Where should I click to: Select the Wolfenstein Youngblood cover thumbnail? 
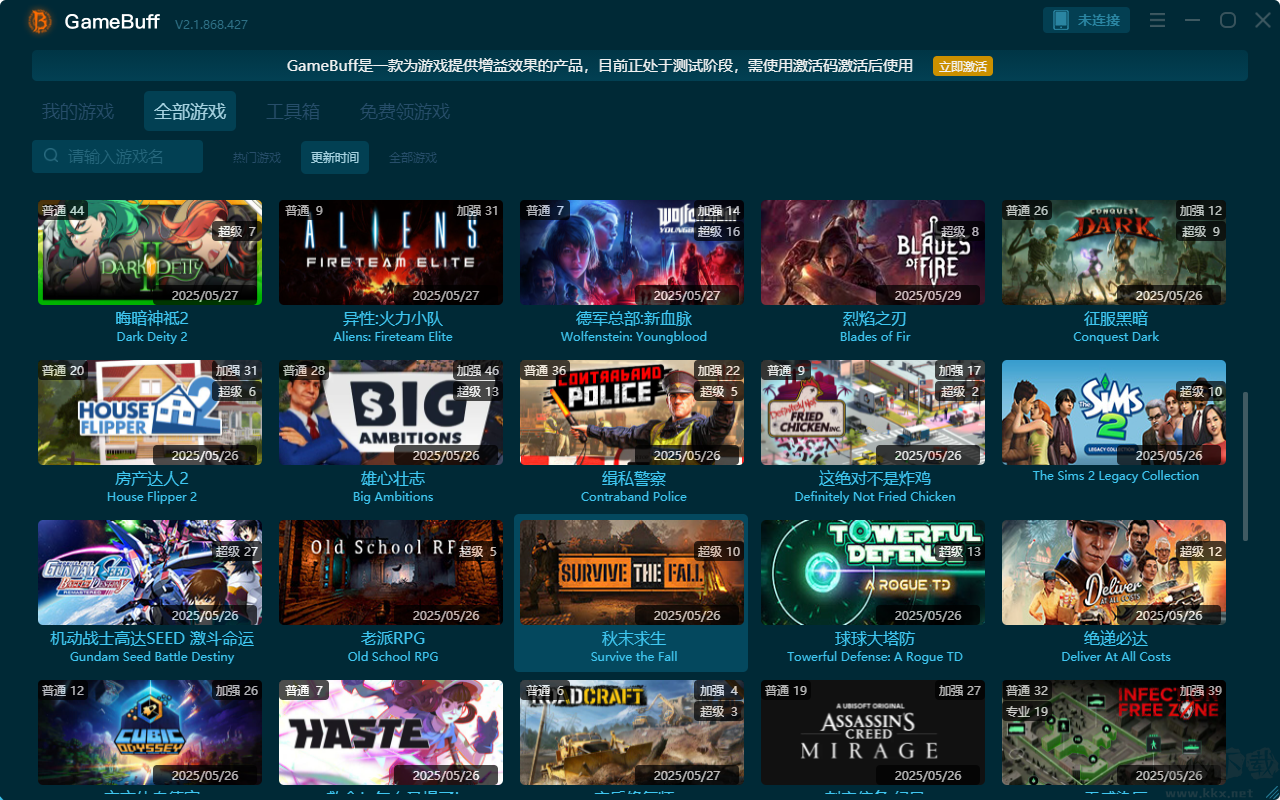[632, 252]
